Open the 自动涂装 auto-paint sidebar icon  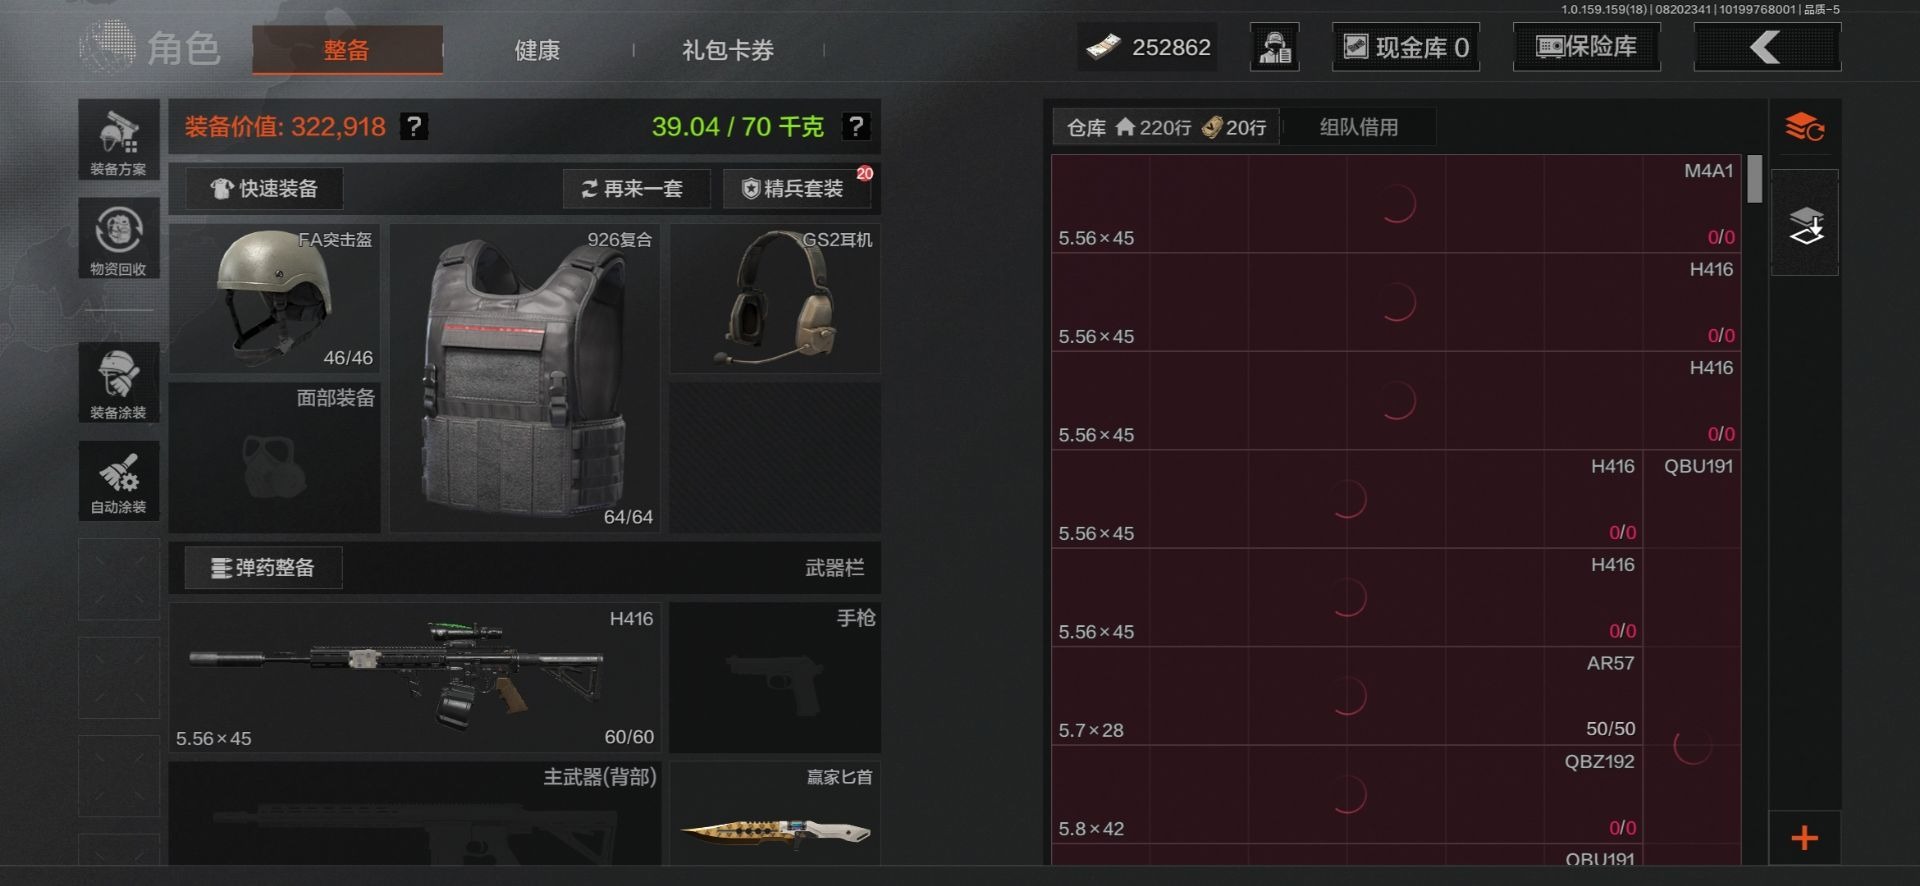tap(119, 481)
